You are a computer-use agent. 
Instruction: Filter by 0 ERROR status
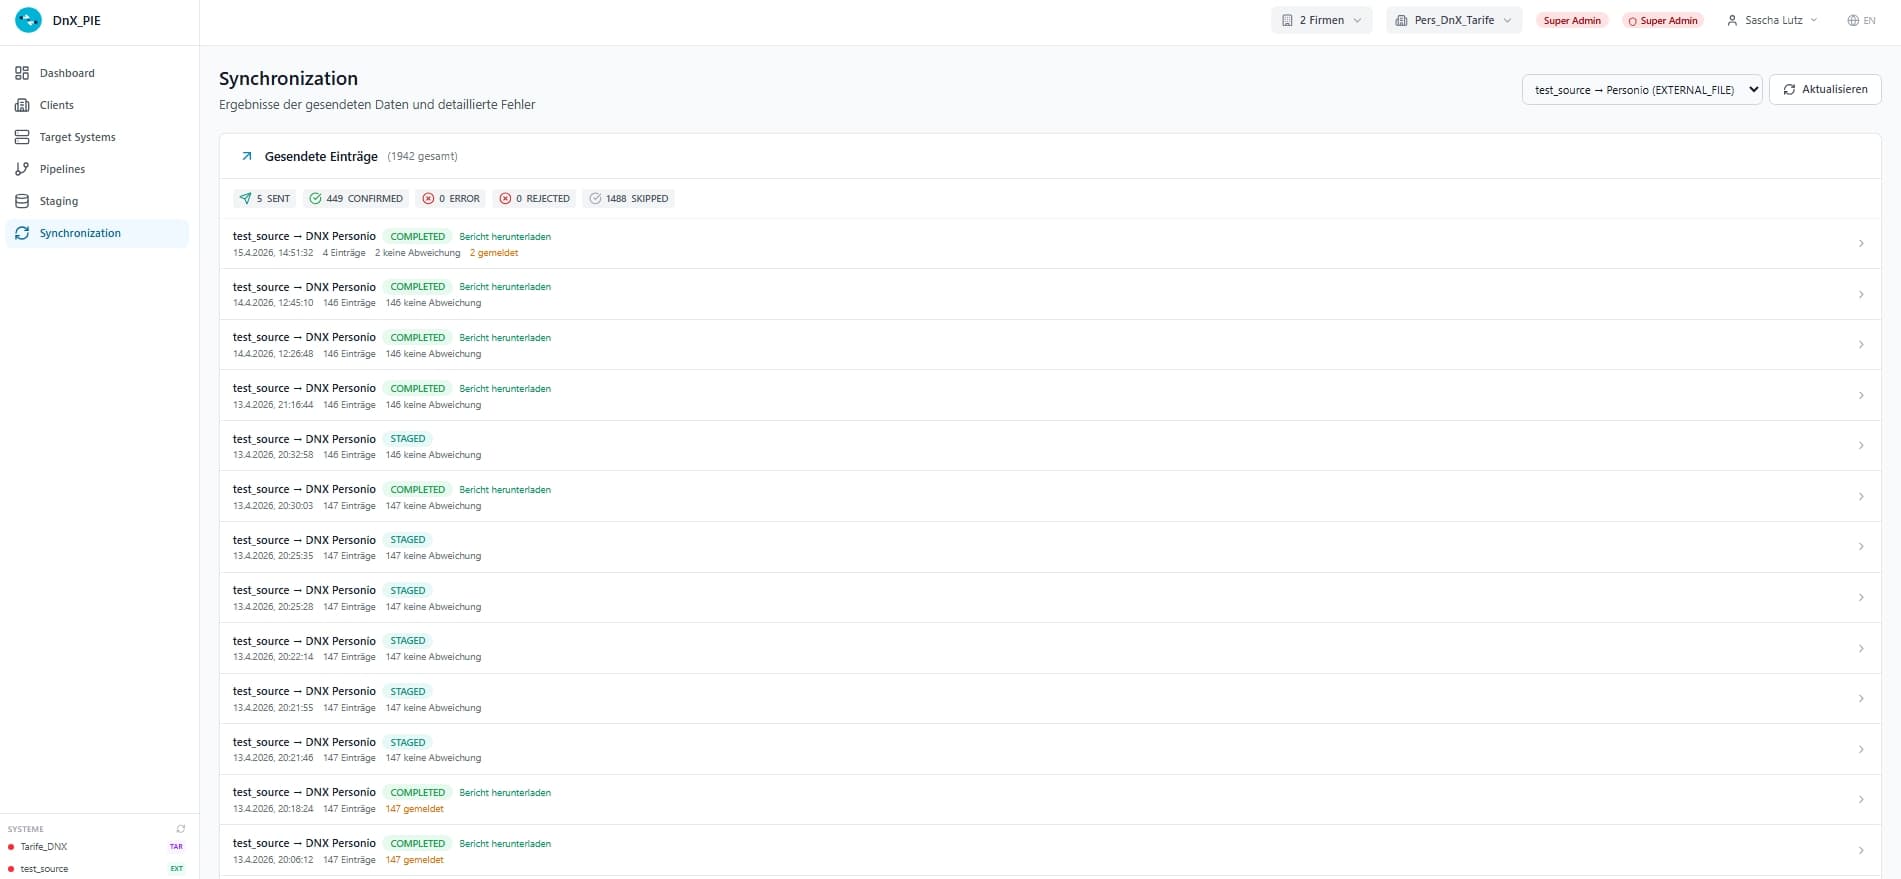pos(451,198)
